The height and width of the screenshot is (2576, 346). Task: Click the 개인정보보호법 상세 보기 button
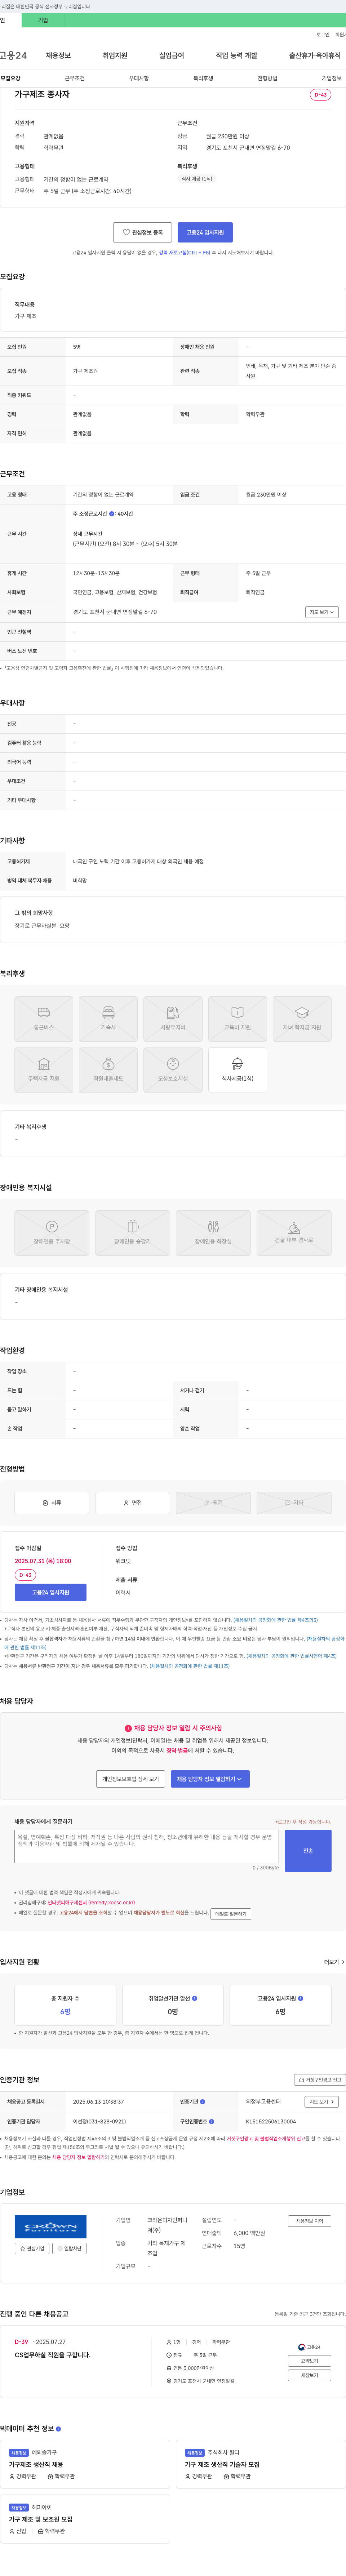(131, 1779)
